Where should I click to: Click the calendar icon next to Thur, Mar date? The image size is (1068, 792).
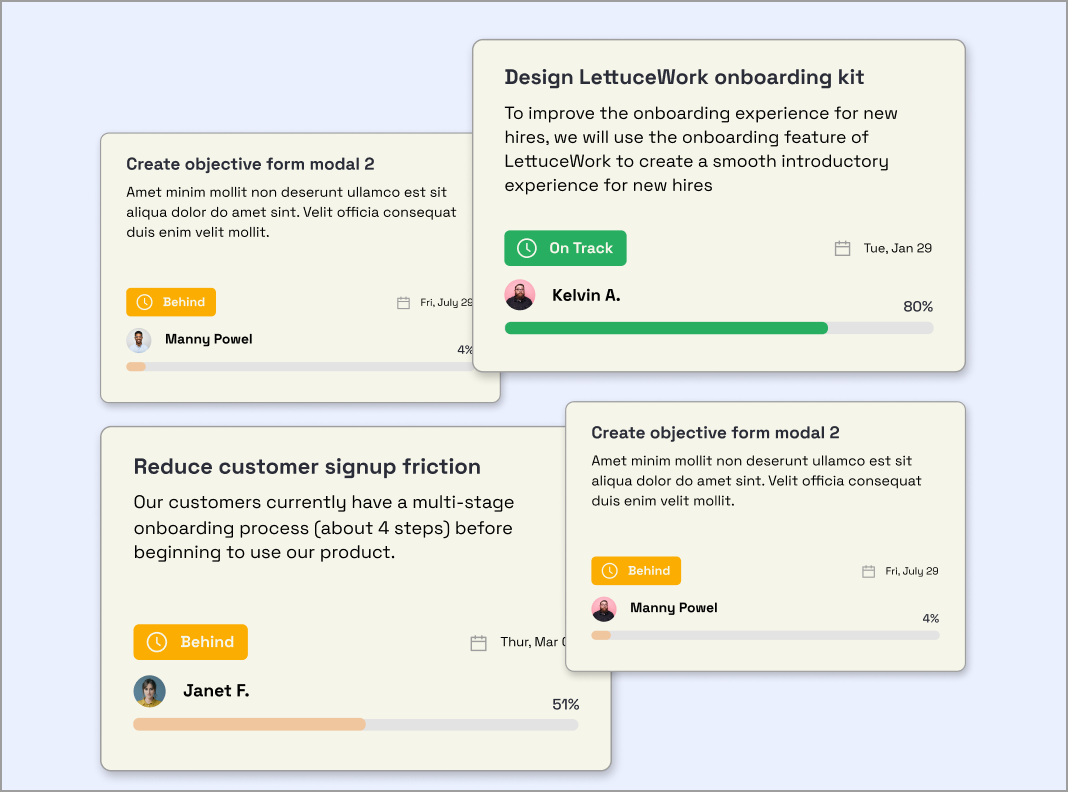tap(478, 642)
